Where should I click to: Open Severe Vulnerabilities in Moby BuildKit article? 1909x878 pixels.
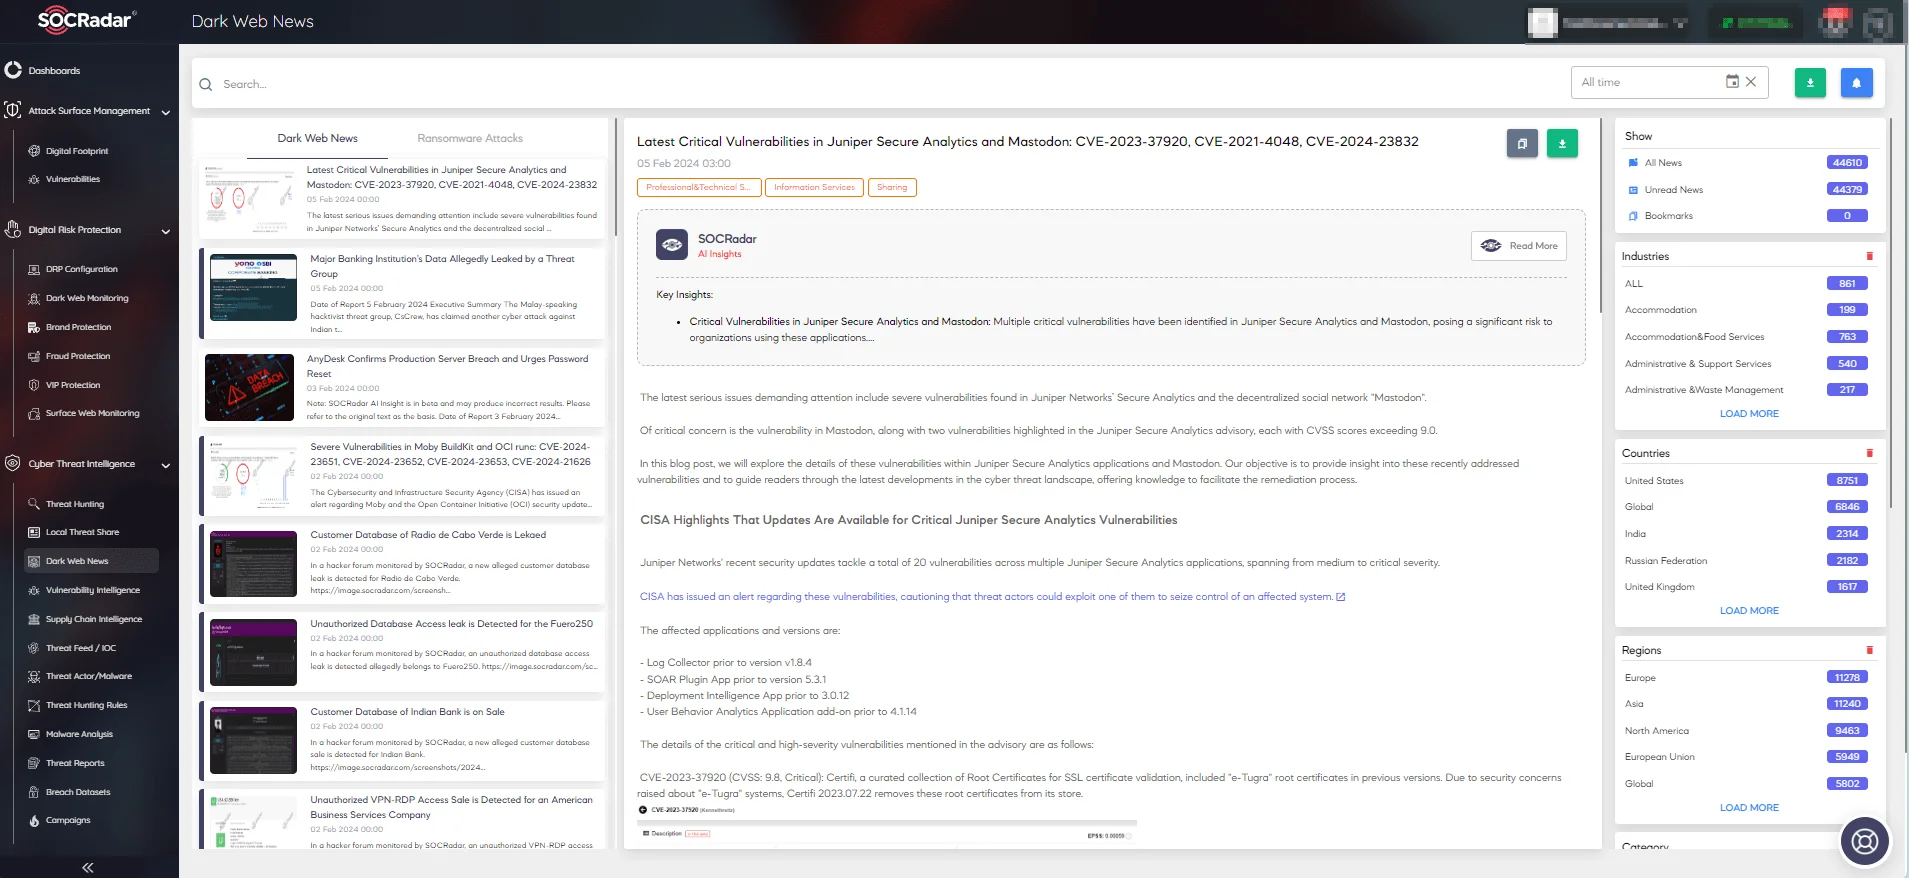[403, 476]
